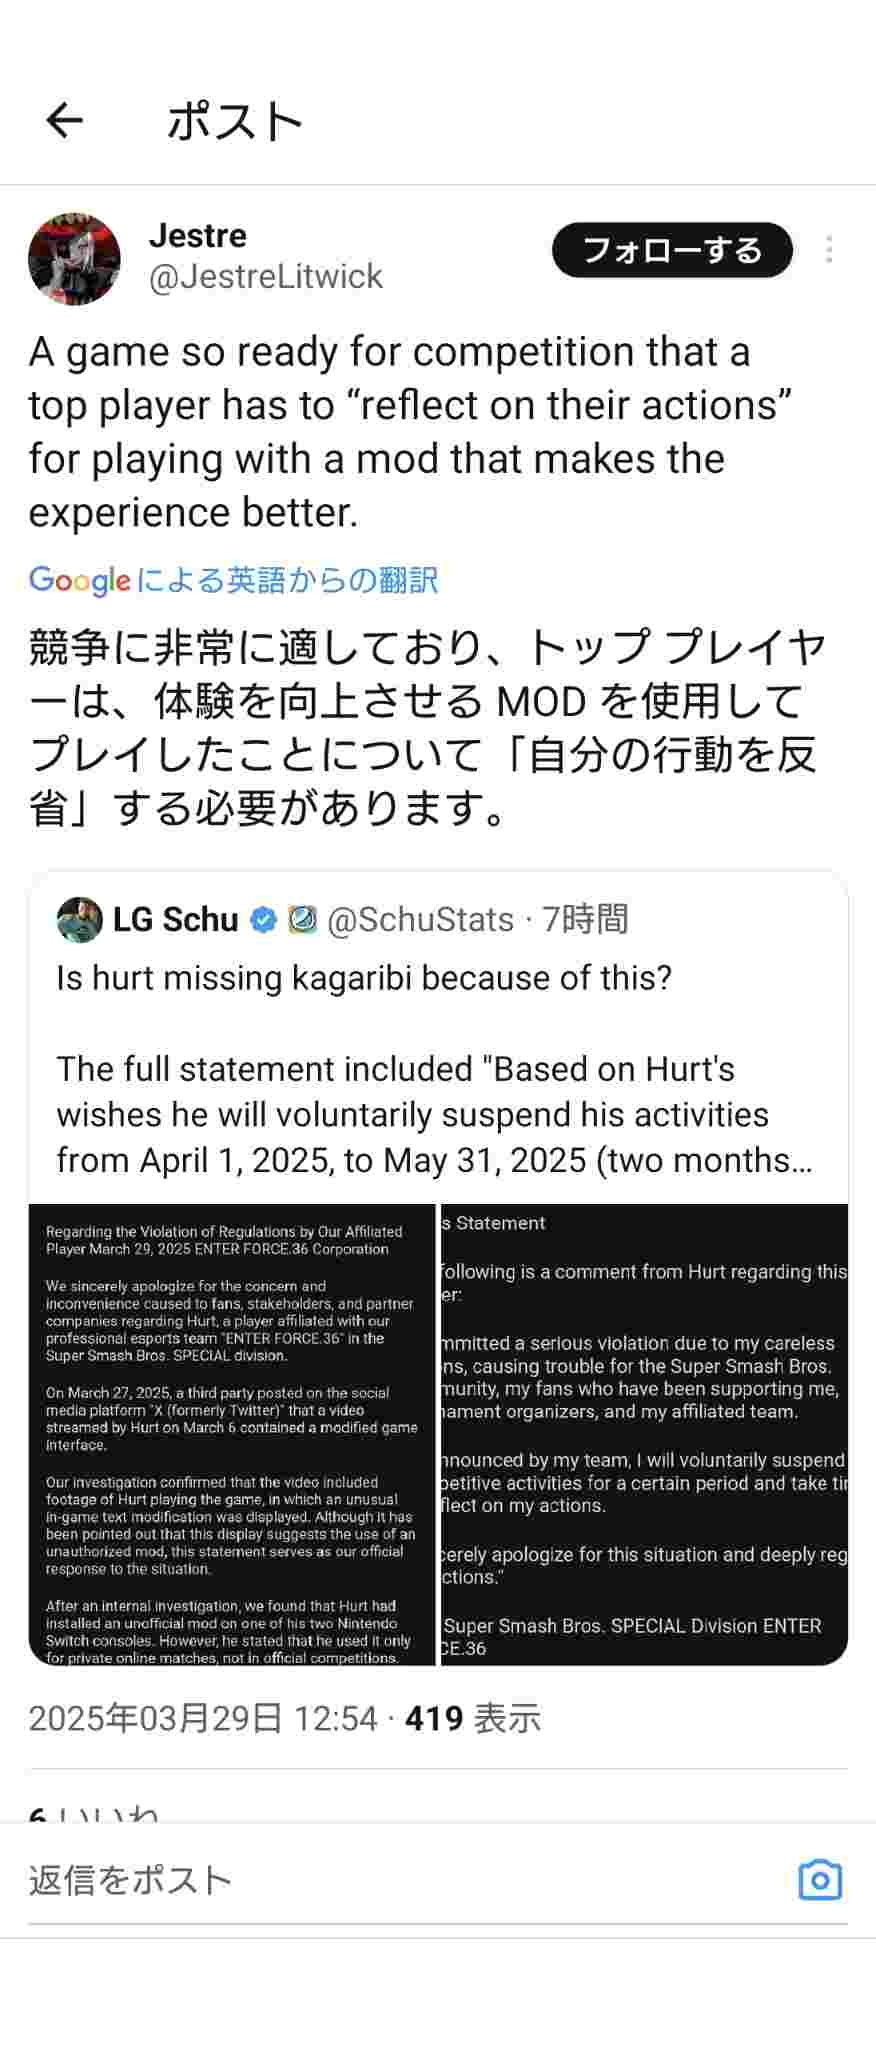This screenshot has height=2048, width=876.
Task: Click the post timestamp 2025年03月29日 12:54
Action: pos(203,1718)
